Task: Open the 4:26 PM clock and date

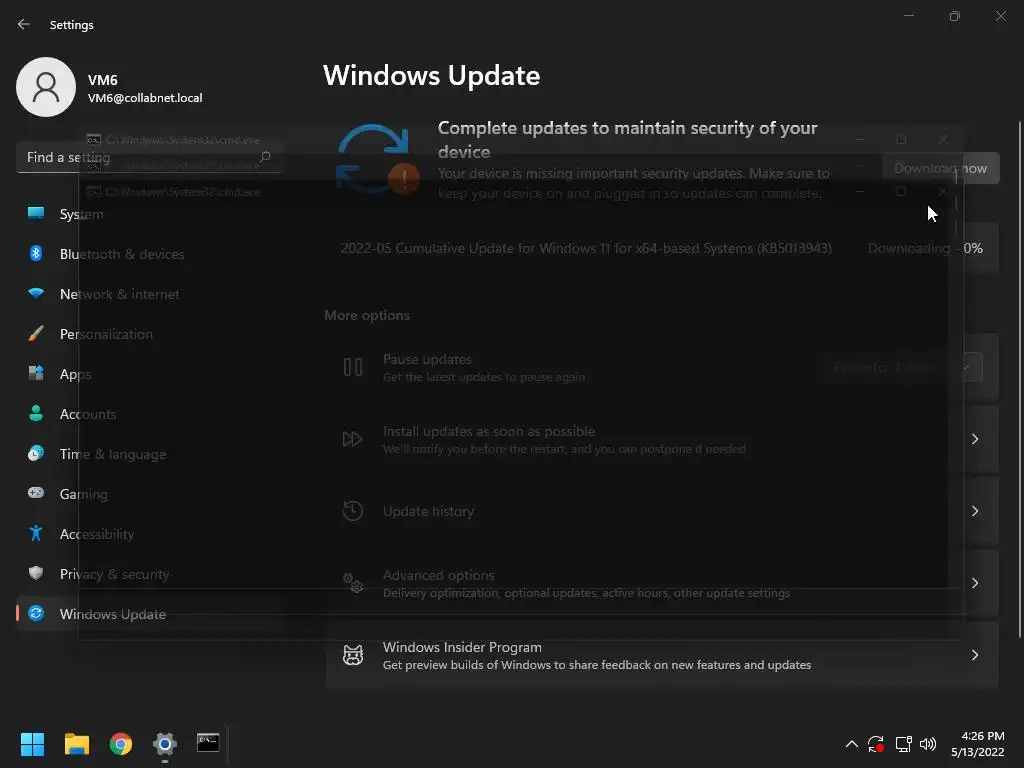Action: pyautogui.click(x=978, y=744)
